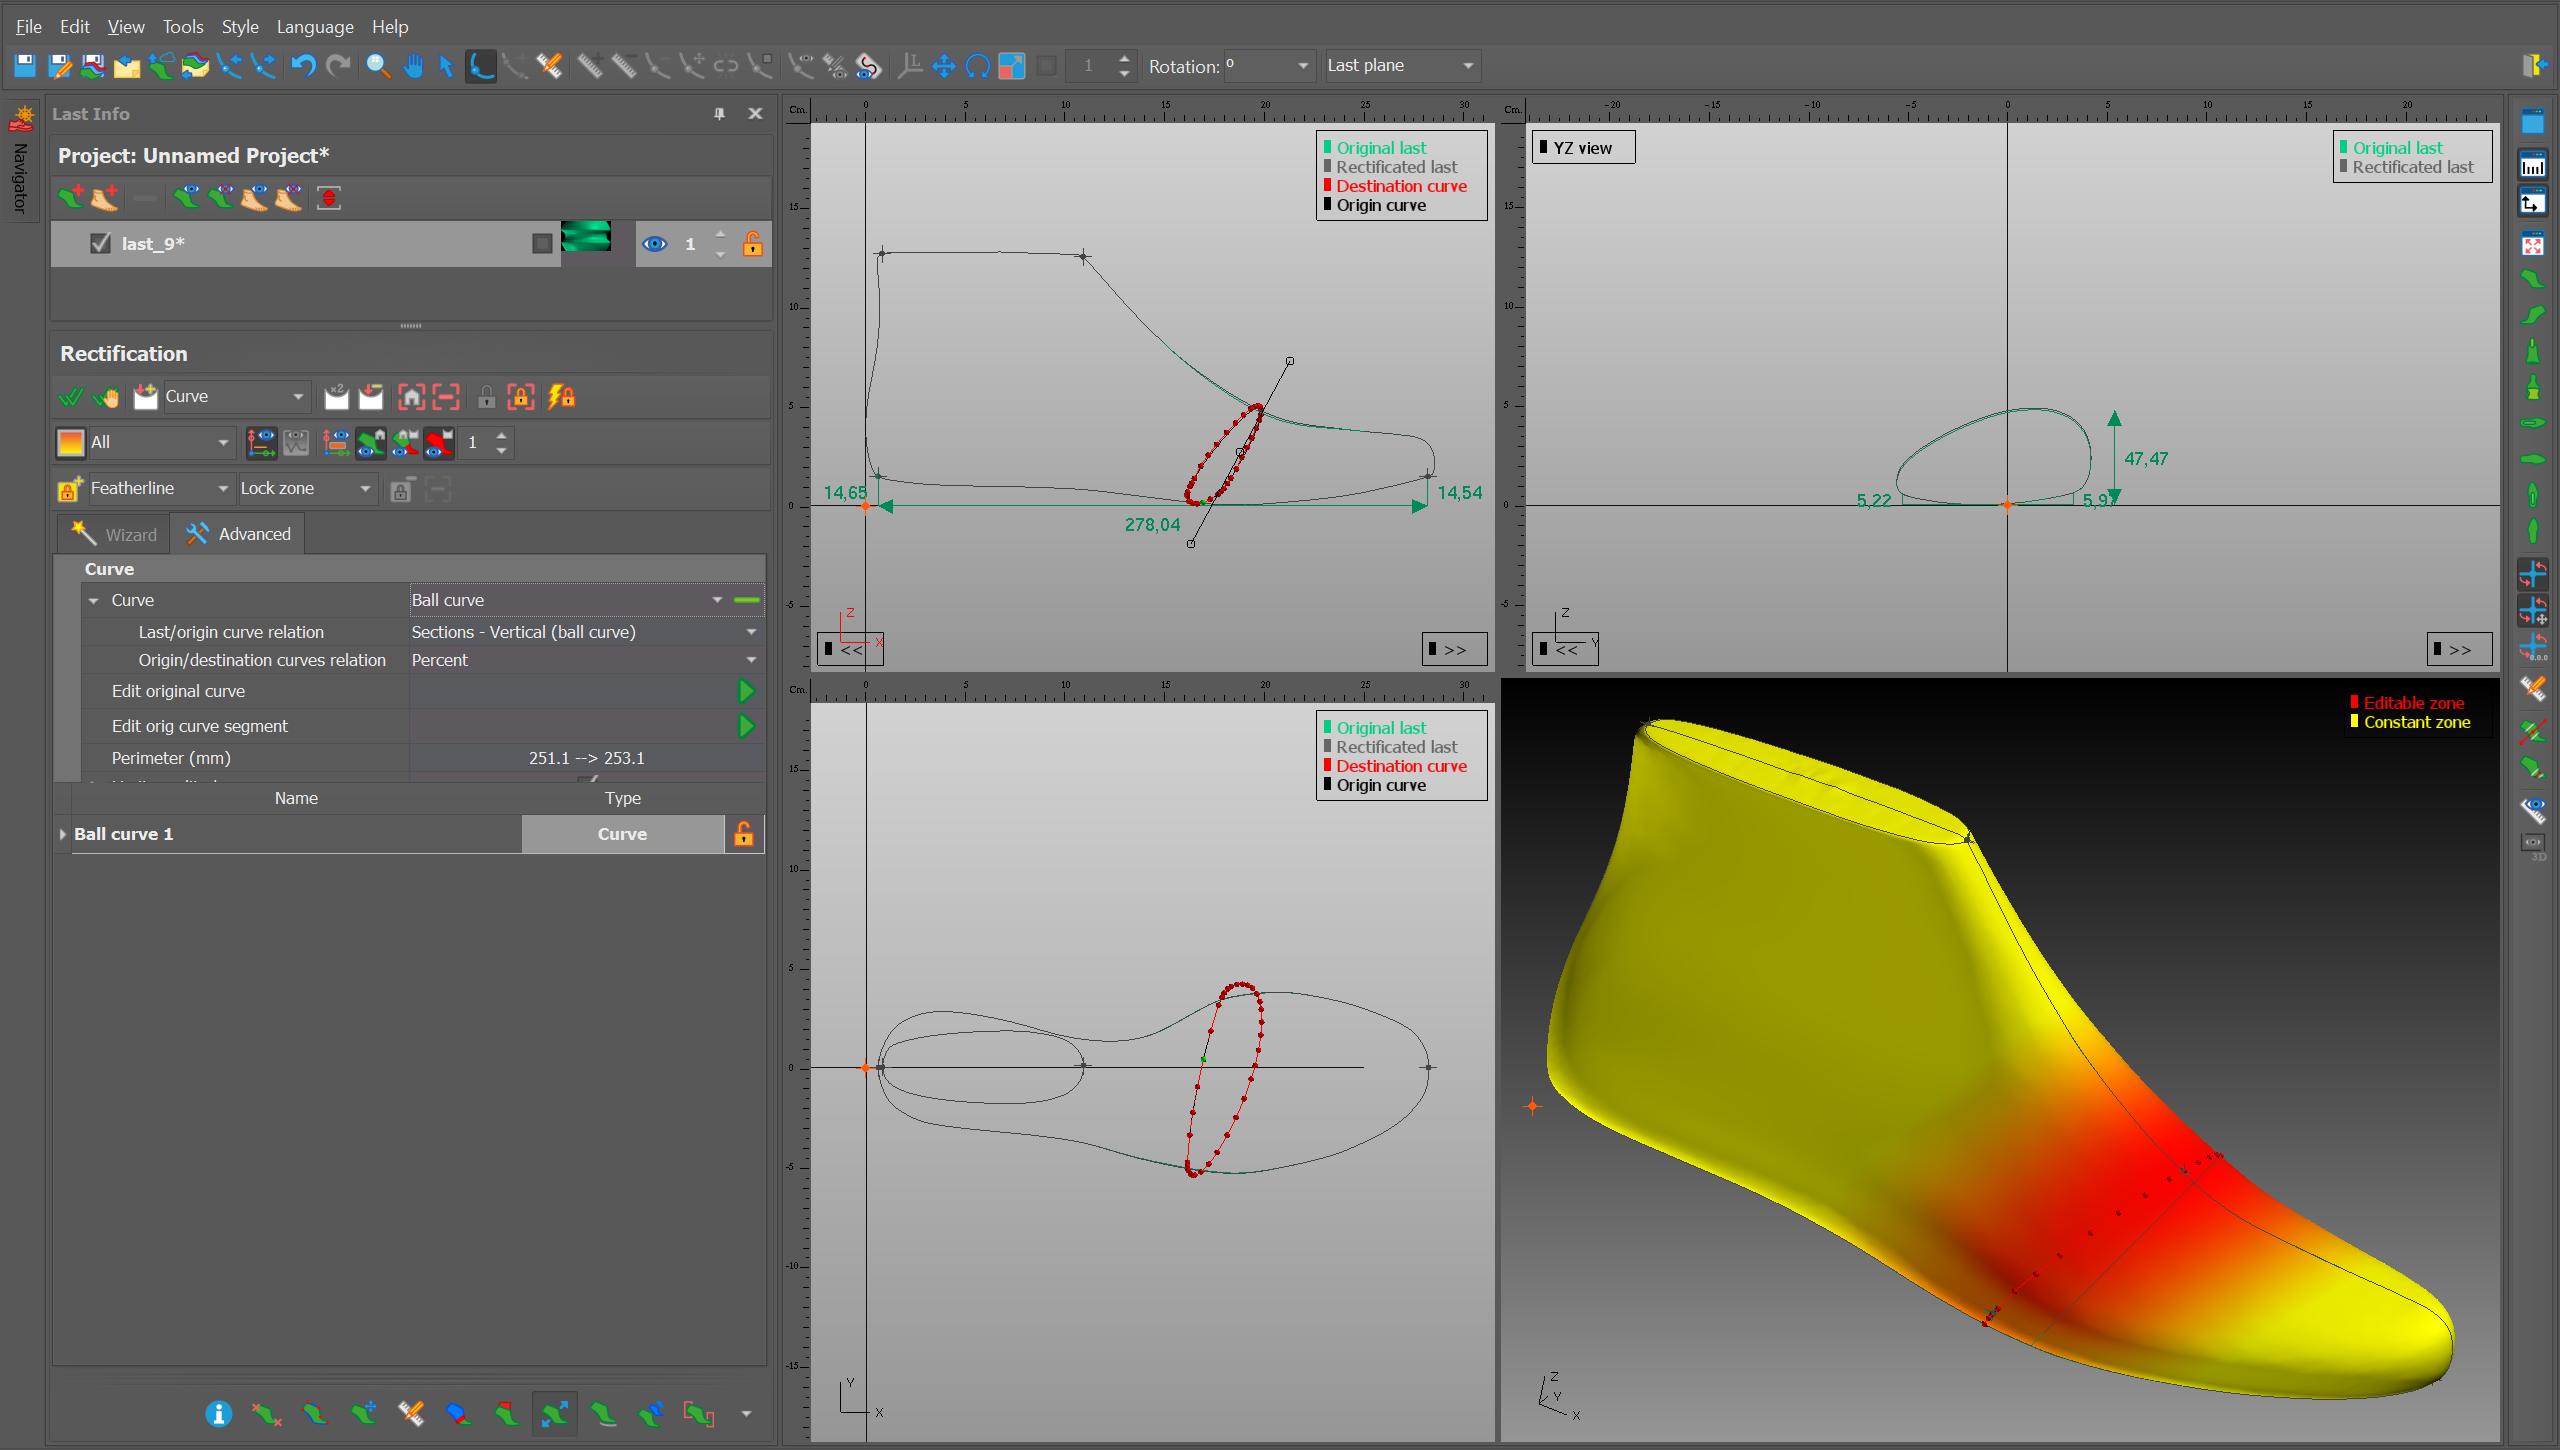Expand the Ball curve 1 tree row
2560x1450 pixels.
coord(63,834)
